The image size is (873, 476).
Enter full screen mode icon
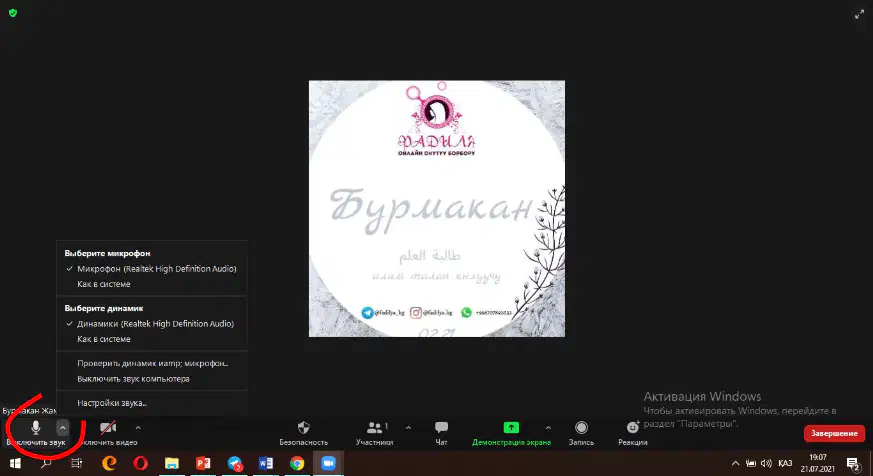tap(859, 14)
